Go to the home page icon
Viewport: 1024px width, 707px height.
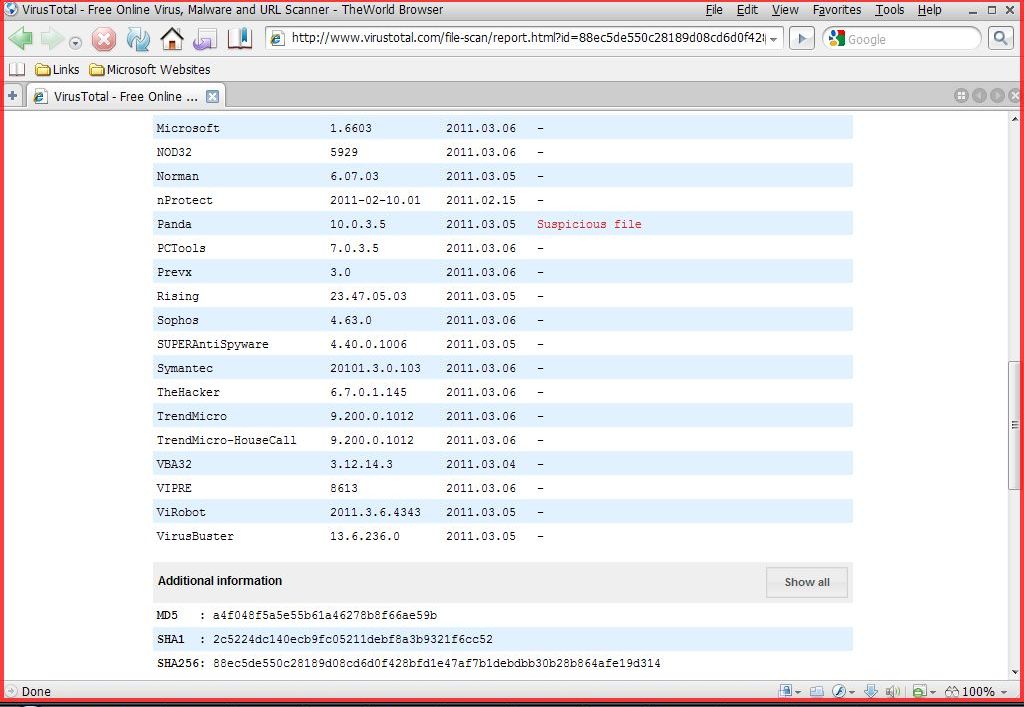(x=172, y=39)
